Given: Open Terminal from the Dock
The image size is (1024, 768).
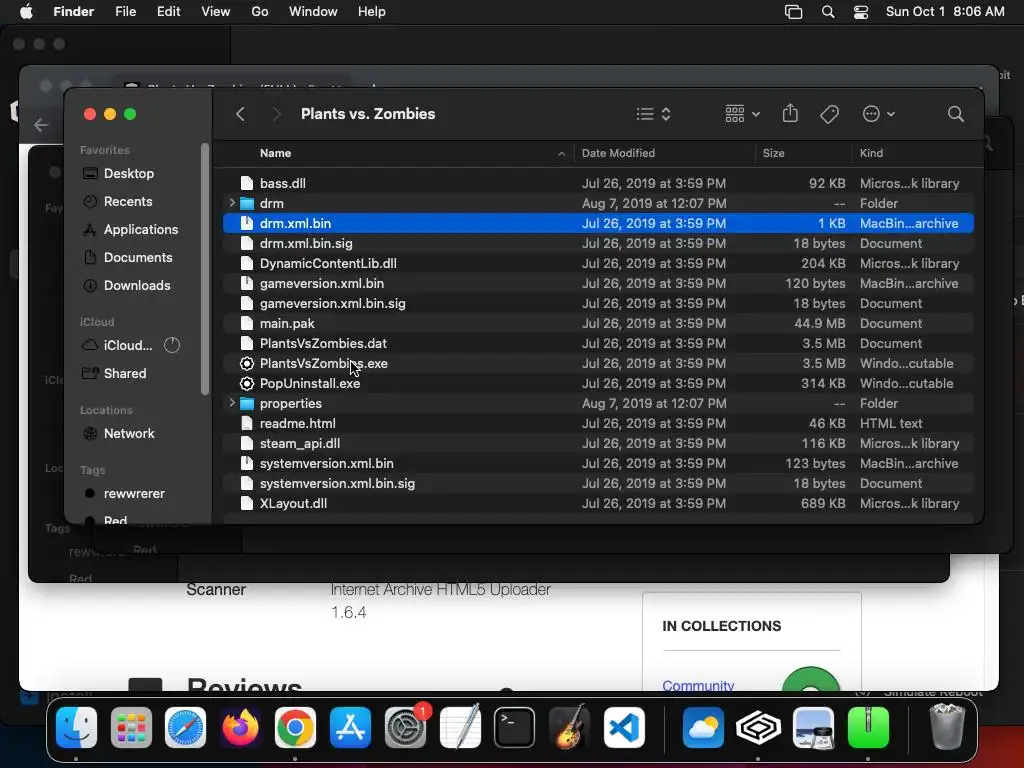Looking at the screenshot, I should pos(515,728).
